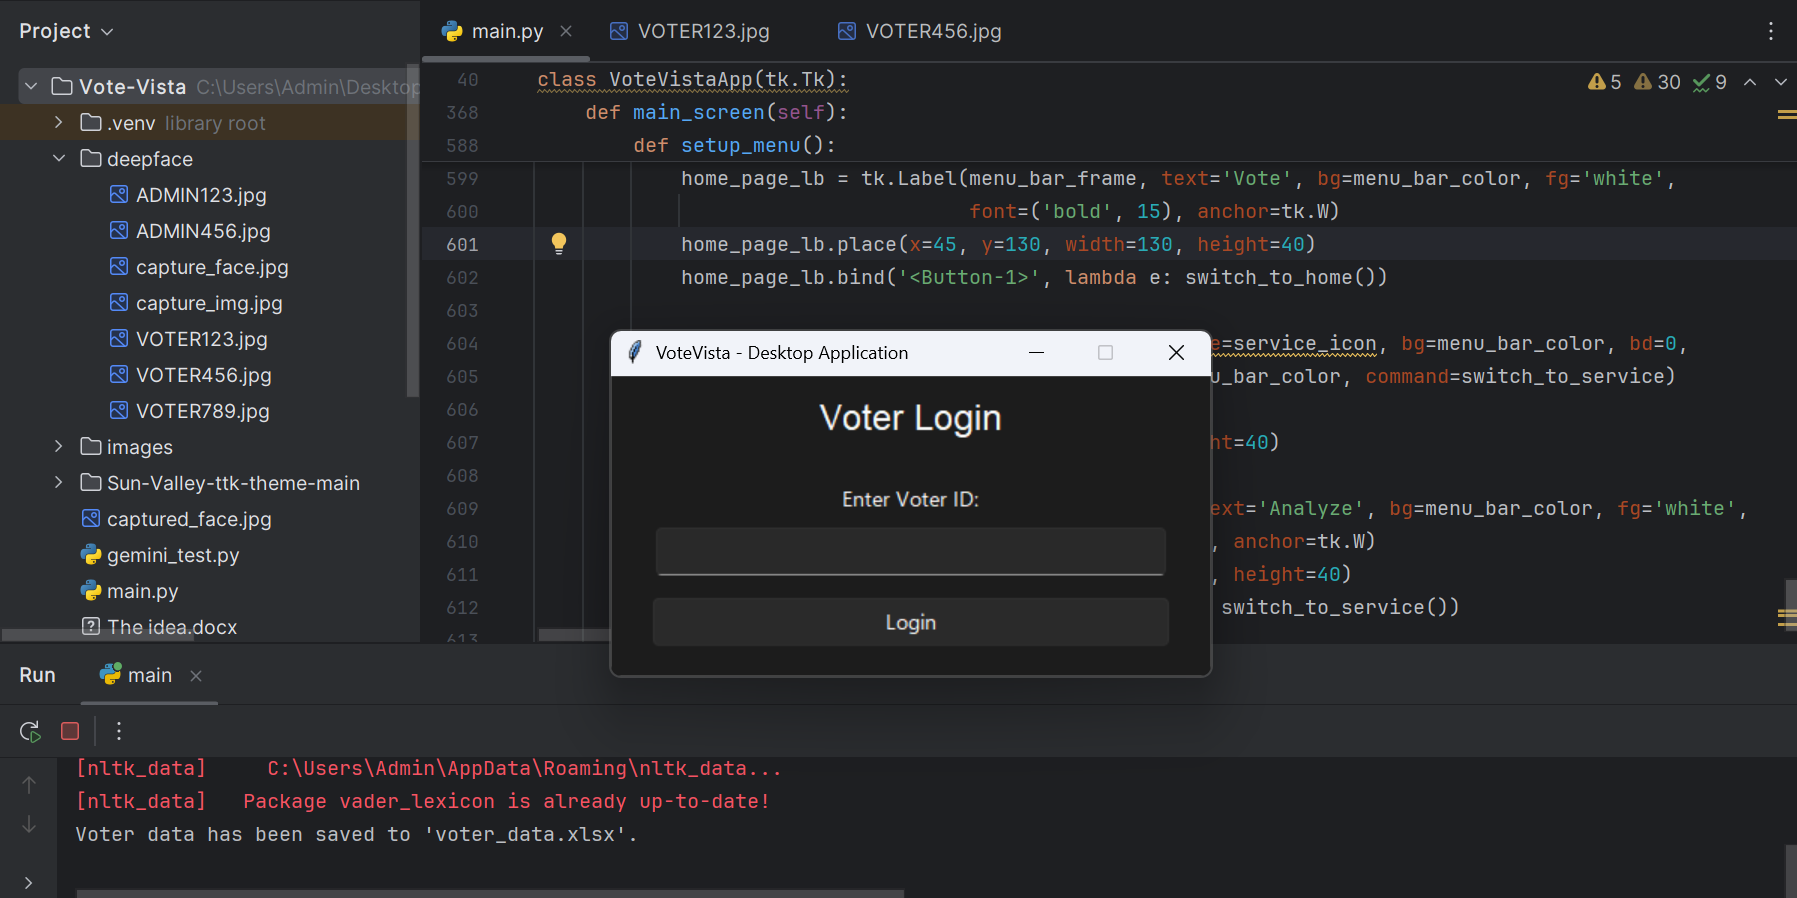This screenshot has height=898, width=1797.
Task: Select VOTER123.jpg in the project tree
Action: pos(202,339)
